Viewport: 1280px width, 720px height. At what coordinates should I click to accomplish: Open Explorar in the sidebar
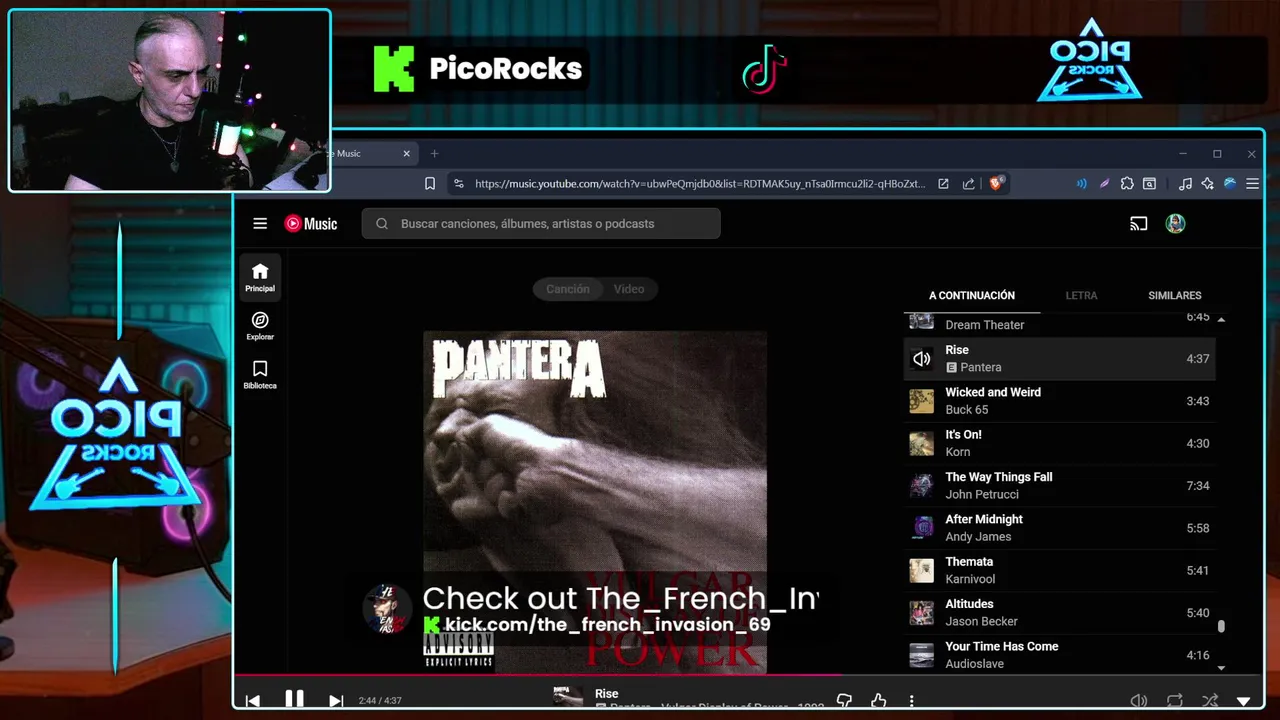260,326
